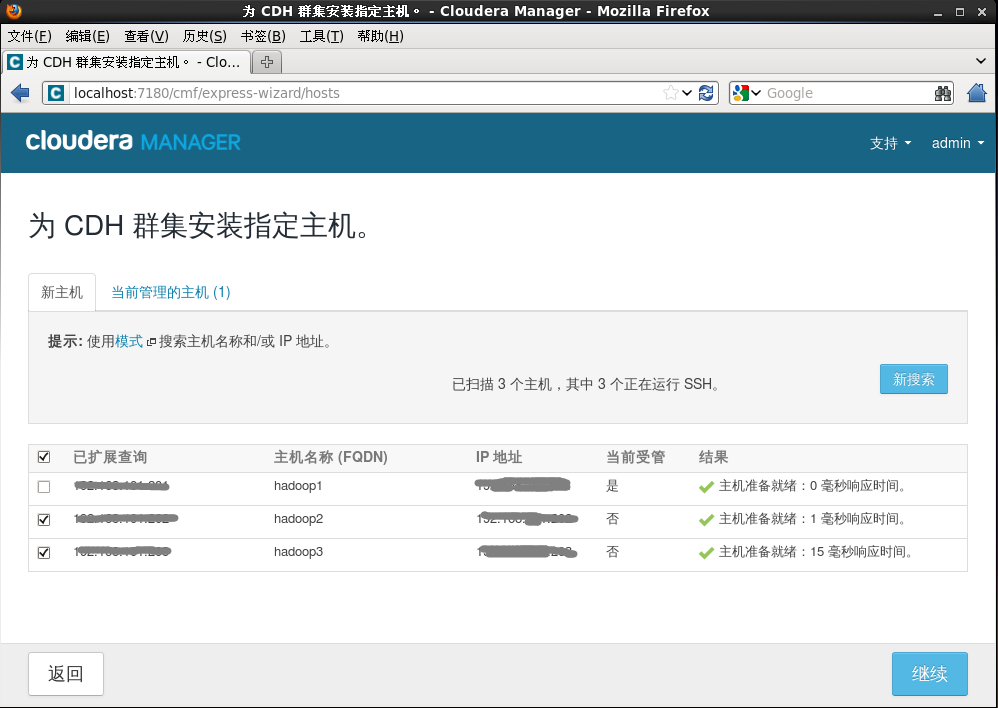Click the Firefox logo in the title bar

click(x=13, y=11)
